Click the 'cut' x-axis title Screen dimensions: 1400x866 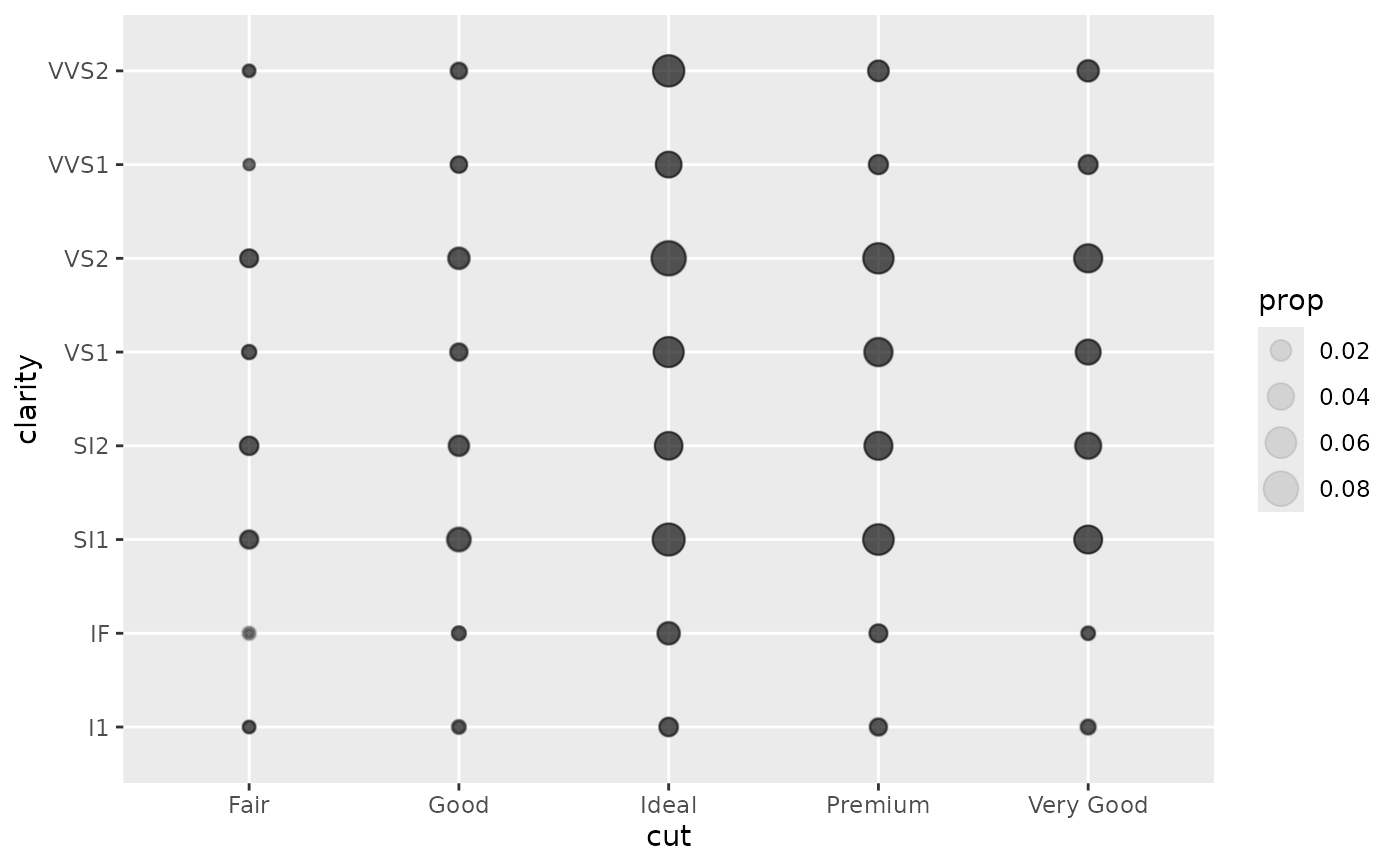[x=668, y=836]
